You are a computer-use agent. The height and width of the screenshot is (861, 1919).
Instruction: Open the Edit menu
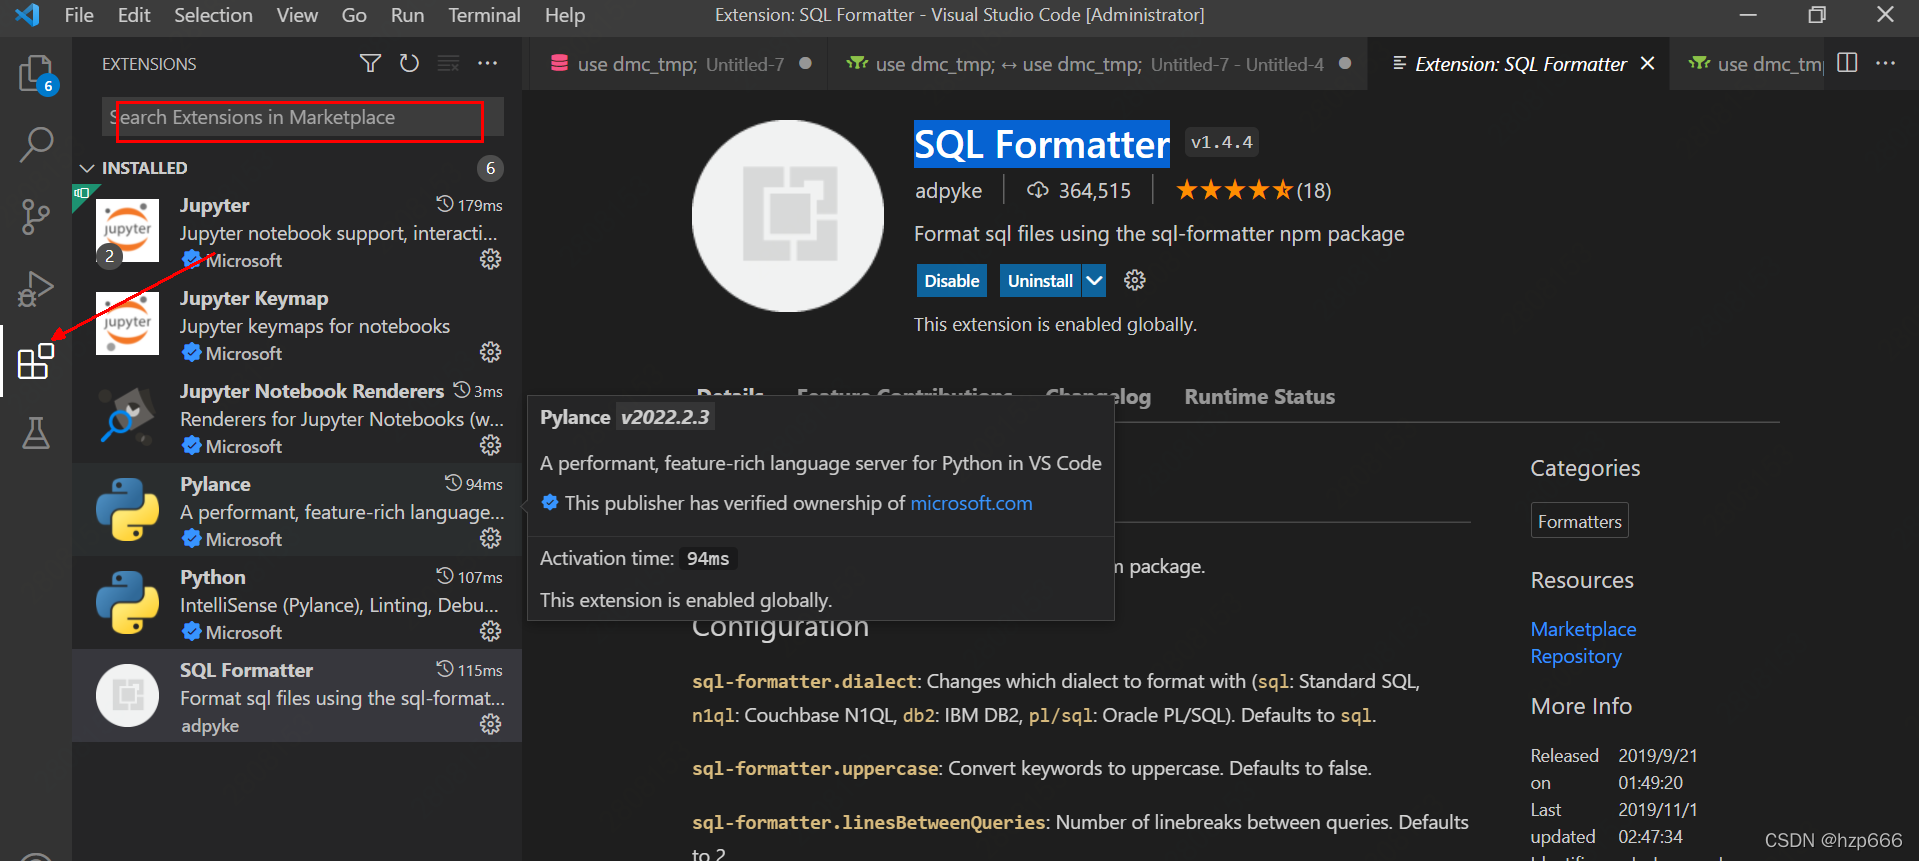tap(134, 15)
